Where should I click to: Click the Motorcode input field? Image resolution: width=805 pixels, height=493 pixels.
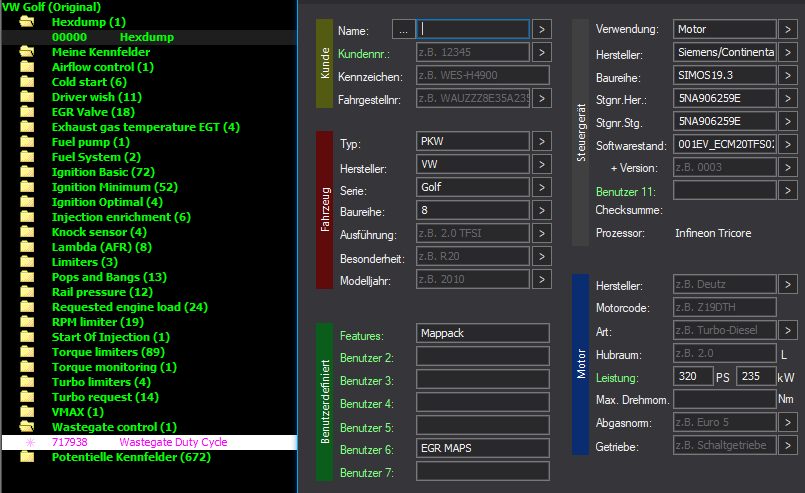click(x=724, y=307)
